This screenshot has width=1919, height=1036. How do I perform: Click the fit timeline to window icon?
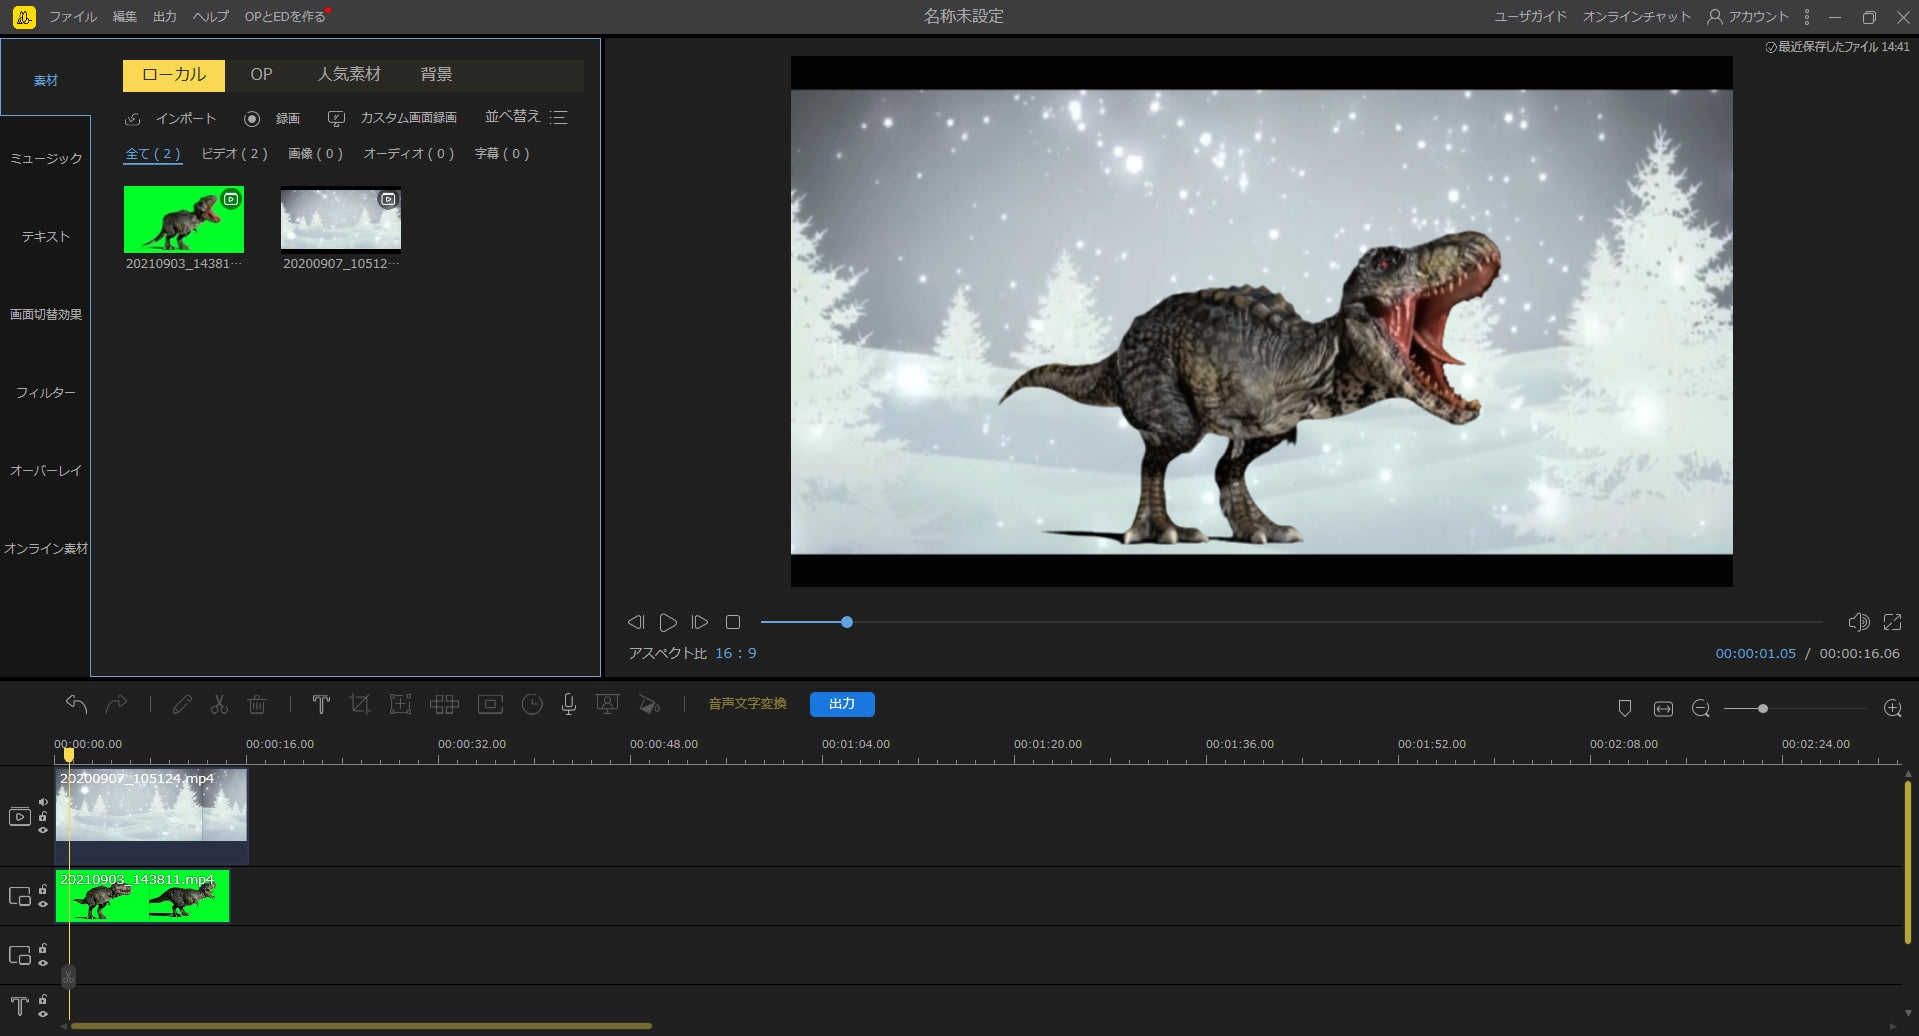pyautogui.click(x=1663, y=708)
